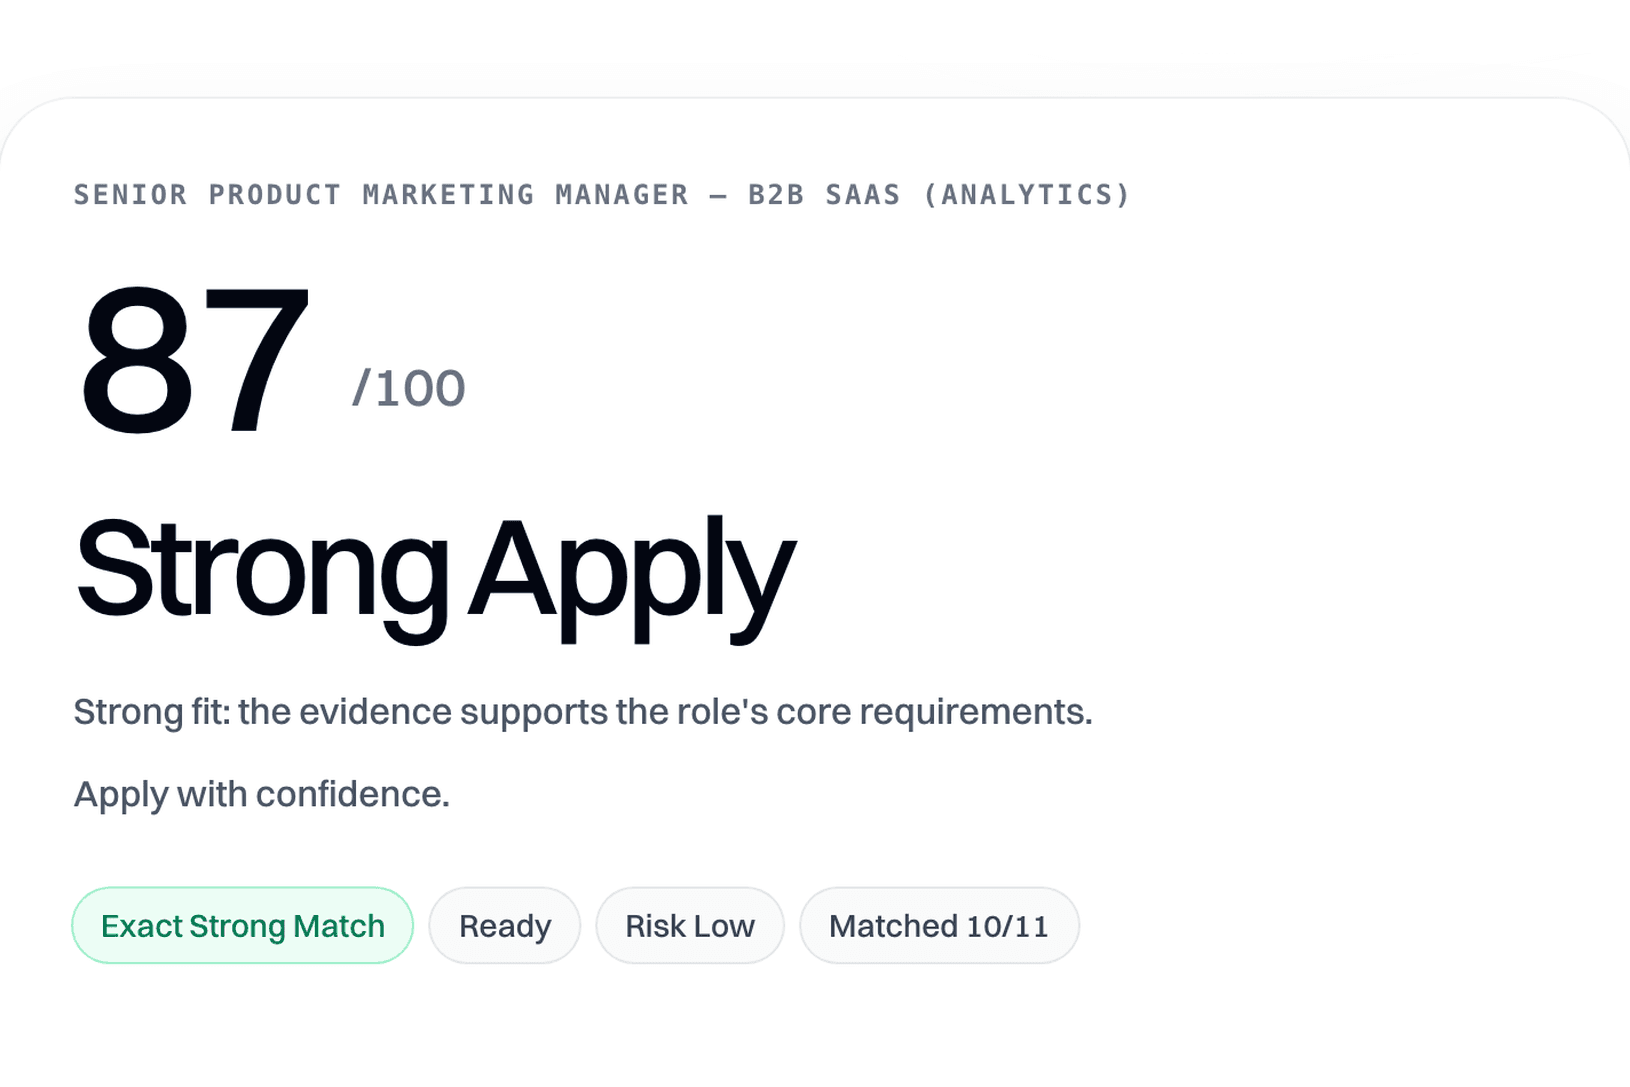This screenshot has height=1087, width=1630.
Task: Click the job title 'Senior Product Marketing Manager — B2B SaaS (Analytics)'
Action: tap(602, 194)
